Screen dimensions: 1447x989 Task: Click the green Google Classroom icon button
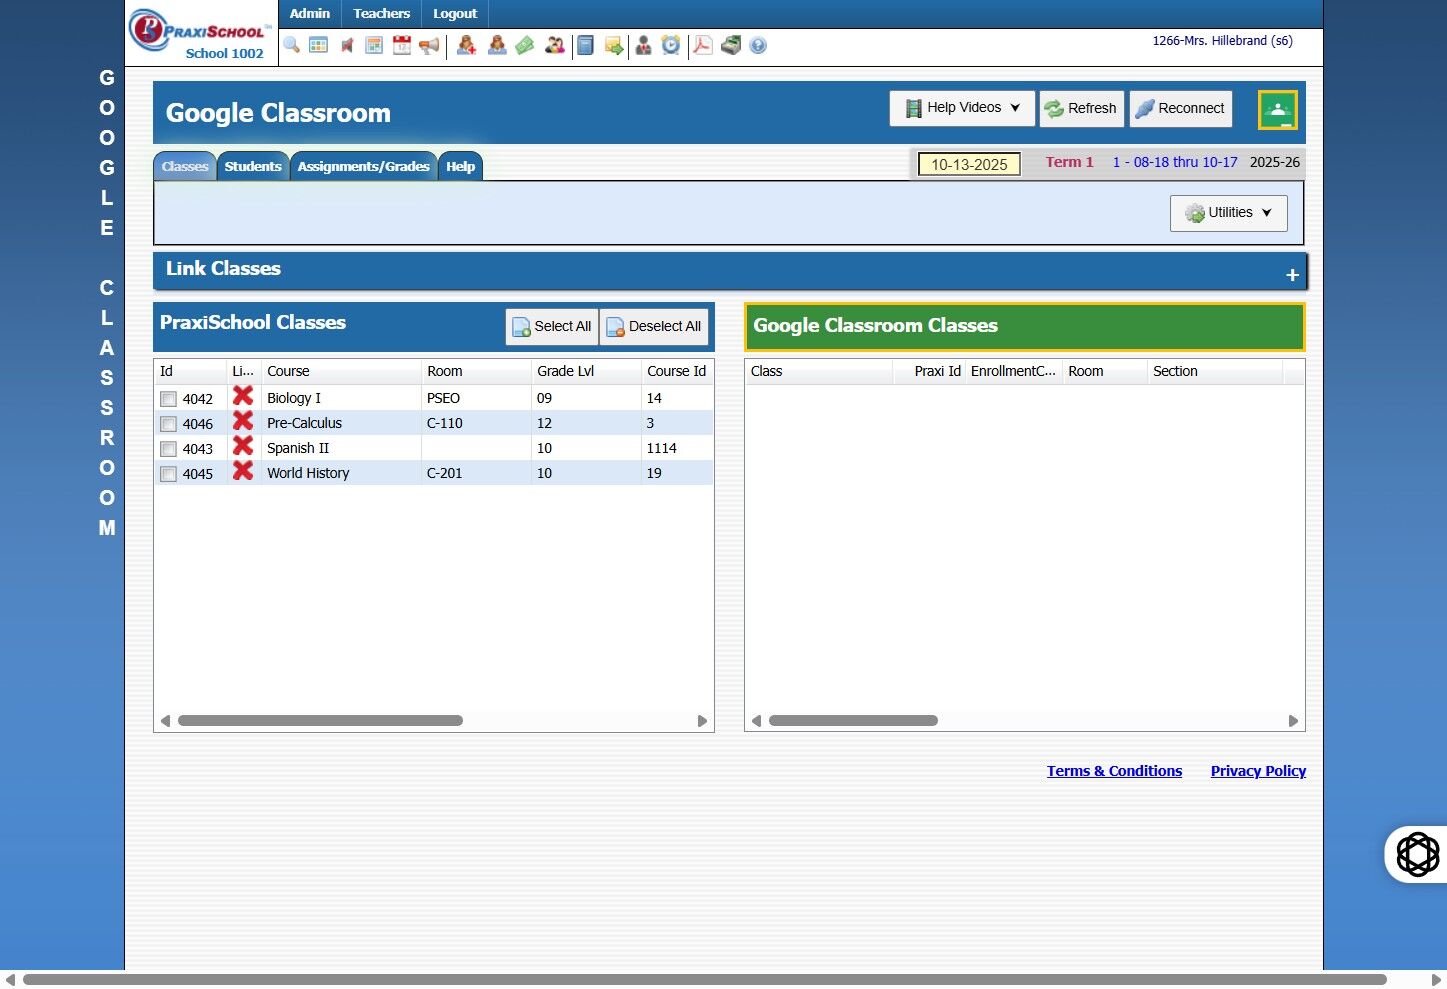point(1278,110)
